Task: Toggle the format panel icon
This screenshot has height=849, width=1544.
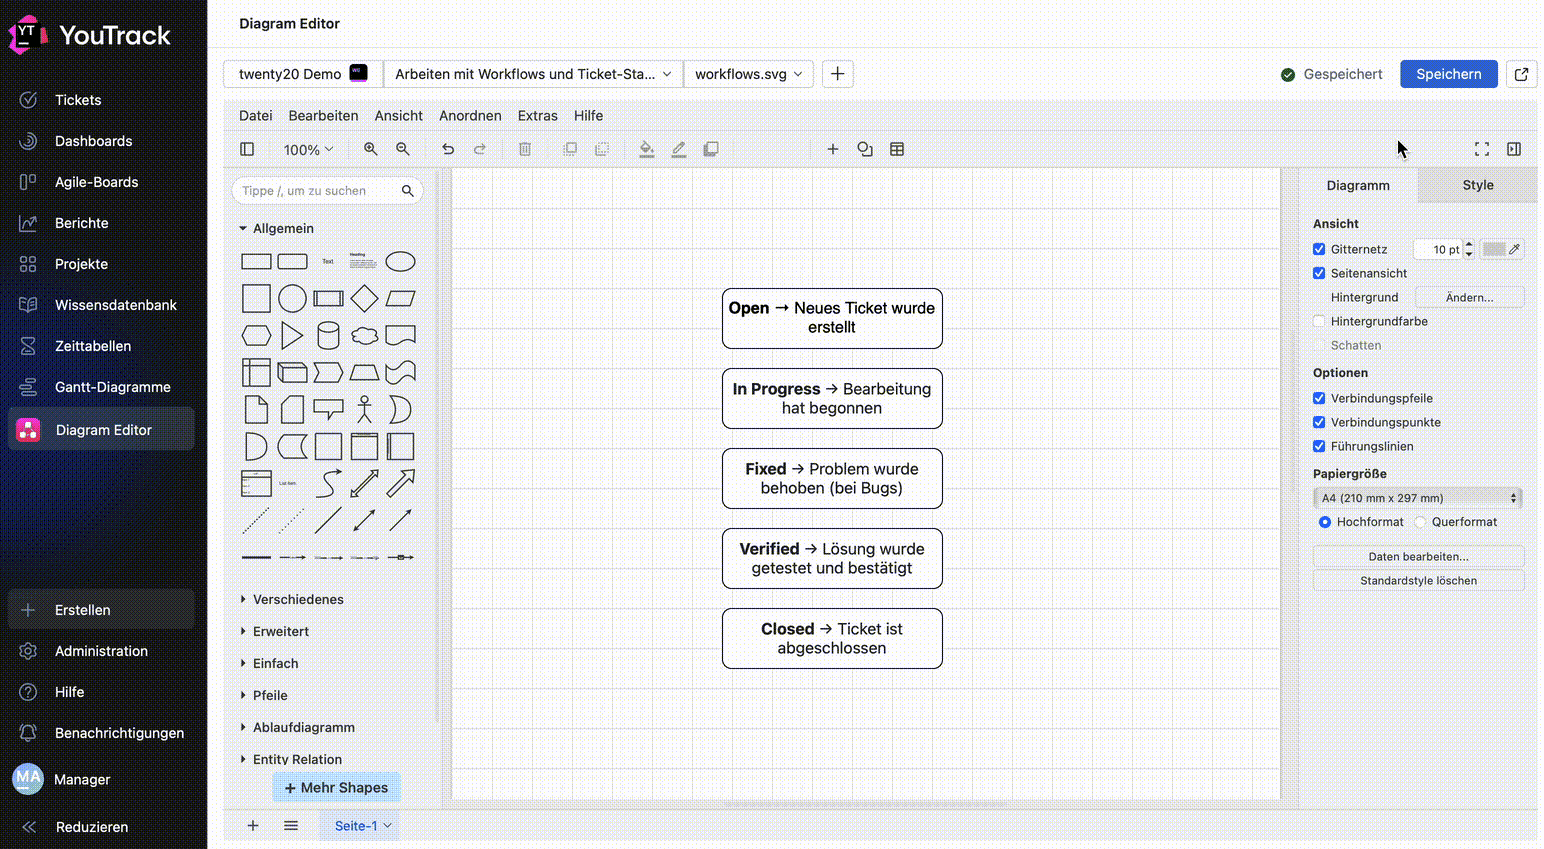Action: pyautogui.click(x=1514, y=149)
